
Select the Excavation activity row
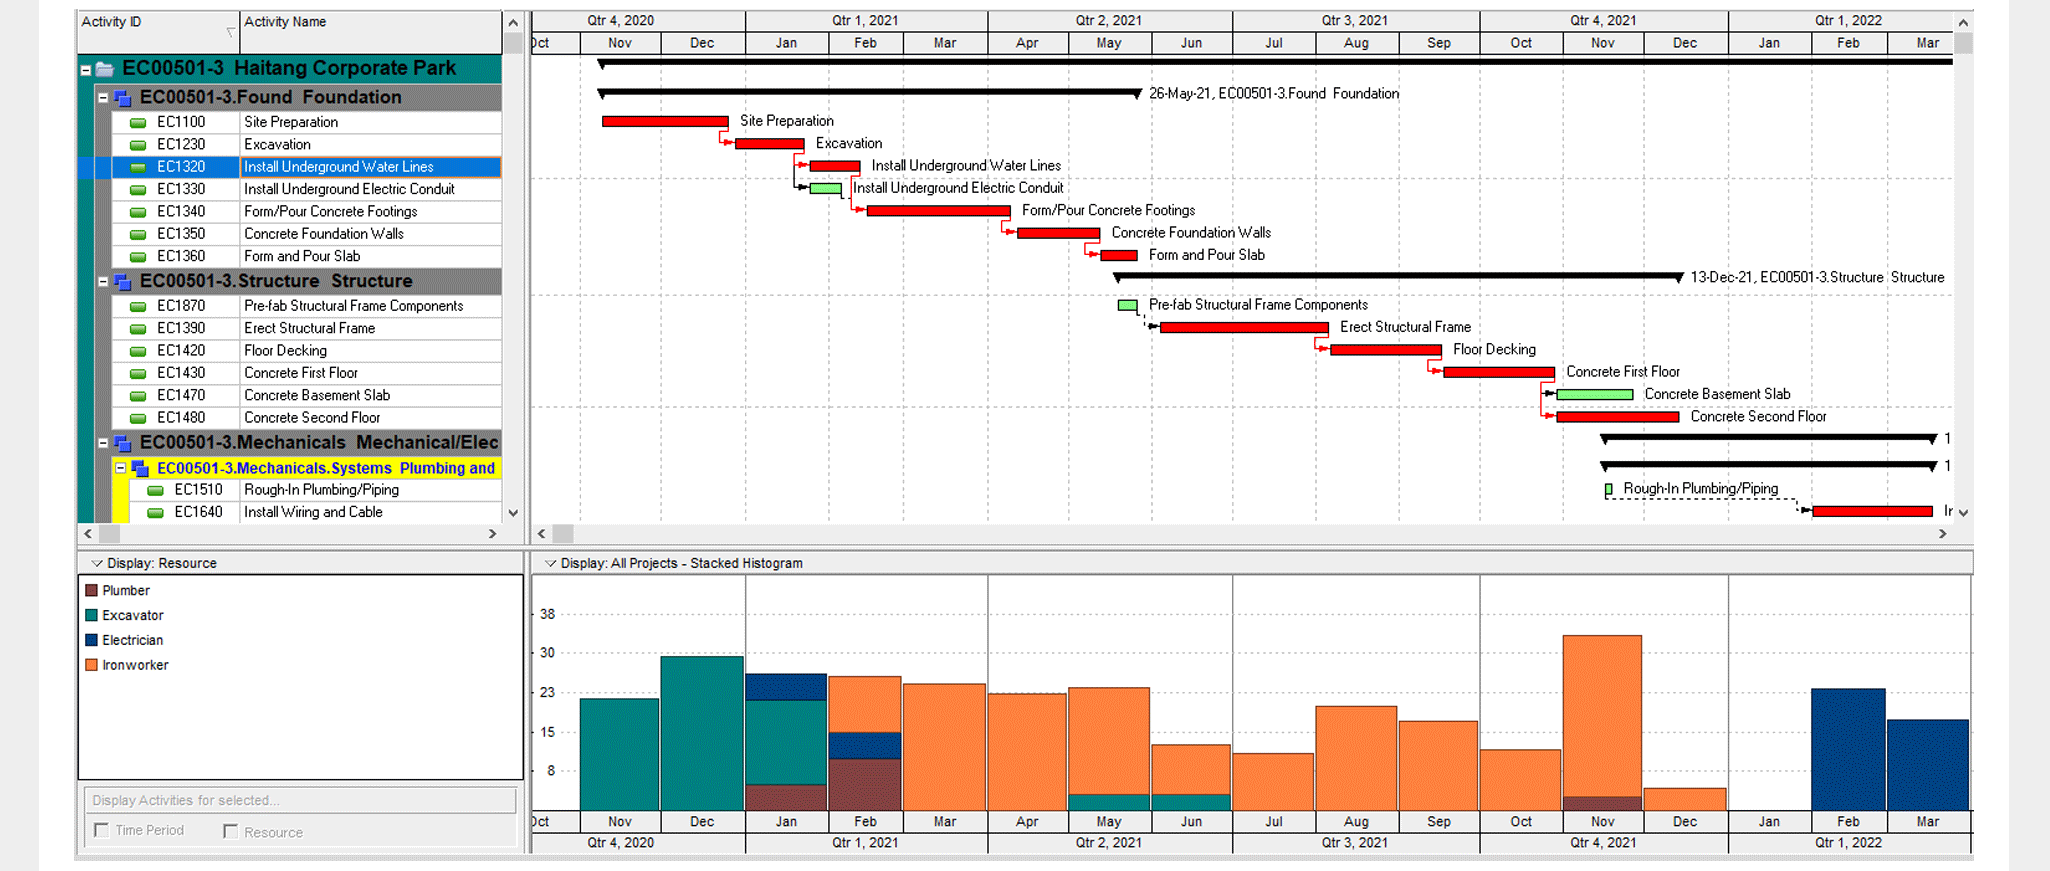tap(370, 145)
